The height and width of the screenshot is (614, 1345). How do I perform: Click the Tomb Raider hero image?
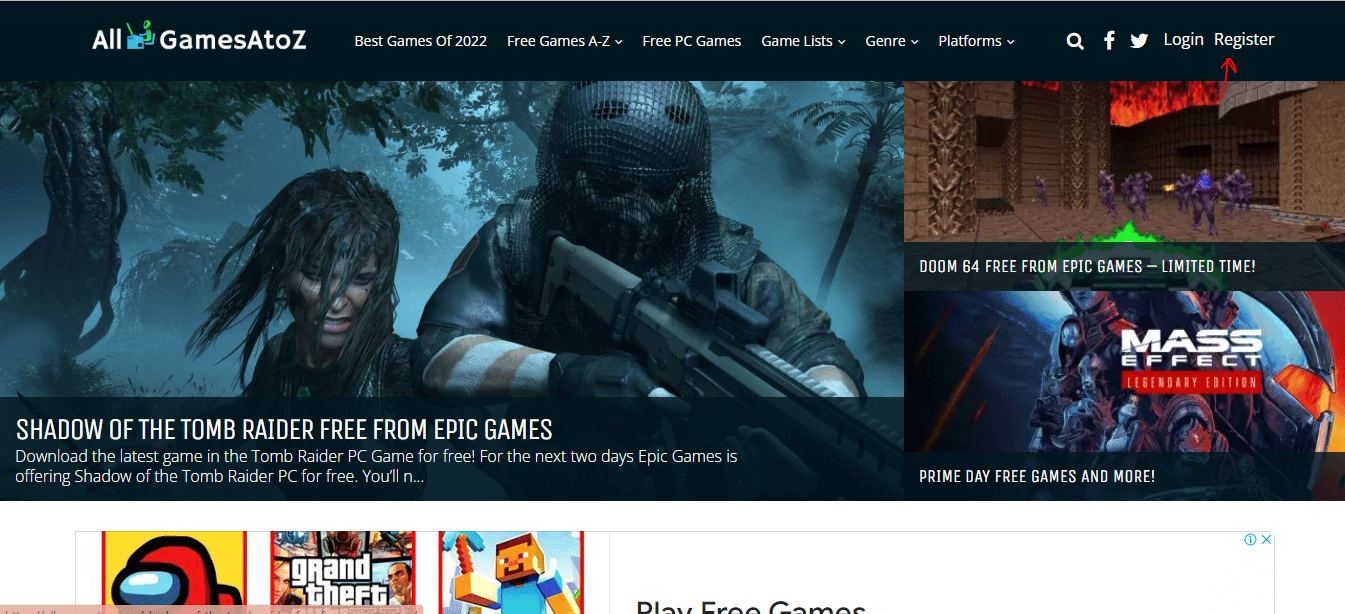452,239
